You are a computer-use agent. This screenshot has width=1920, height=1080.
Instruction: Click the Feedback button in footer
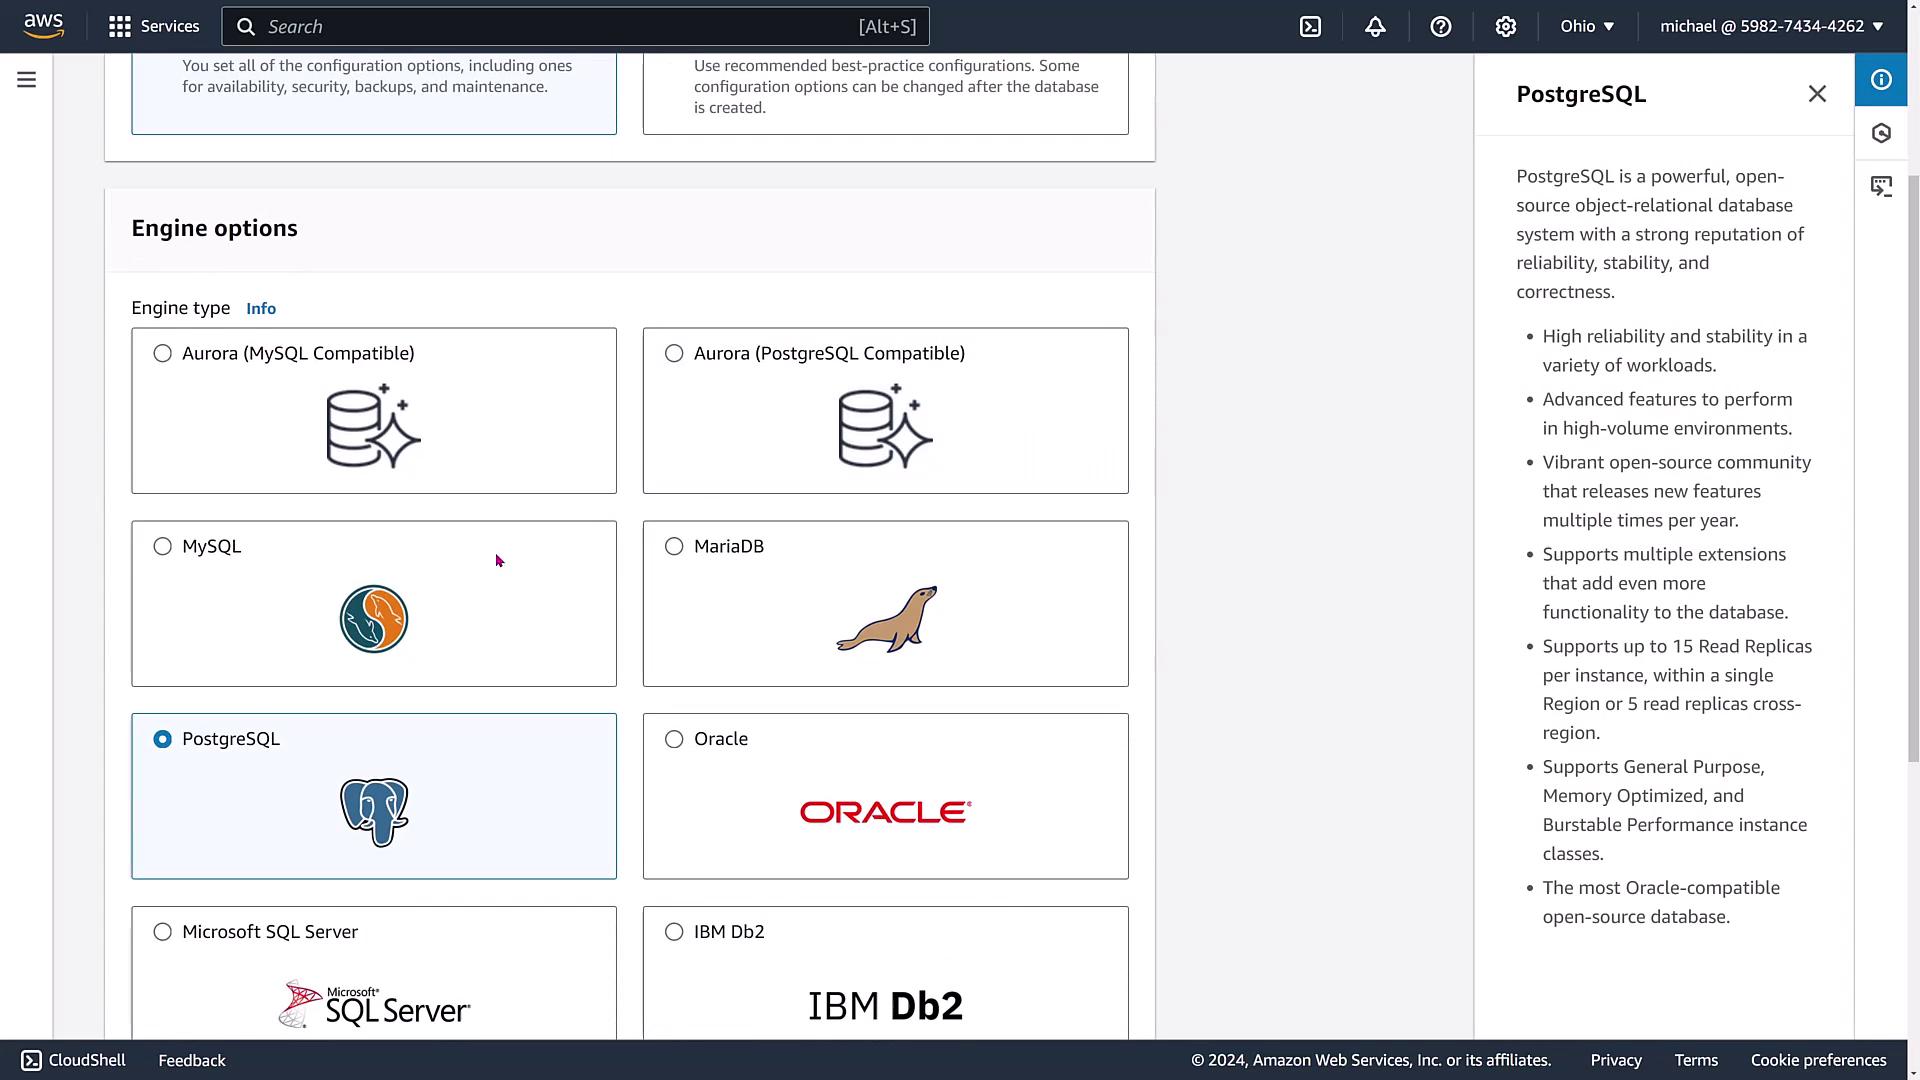[192, 1060]
